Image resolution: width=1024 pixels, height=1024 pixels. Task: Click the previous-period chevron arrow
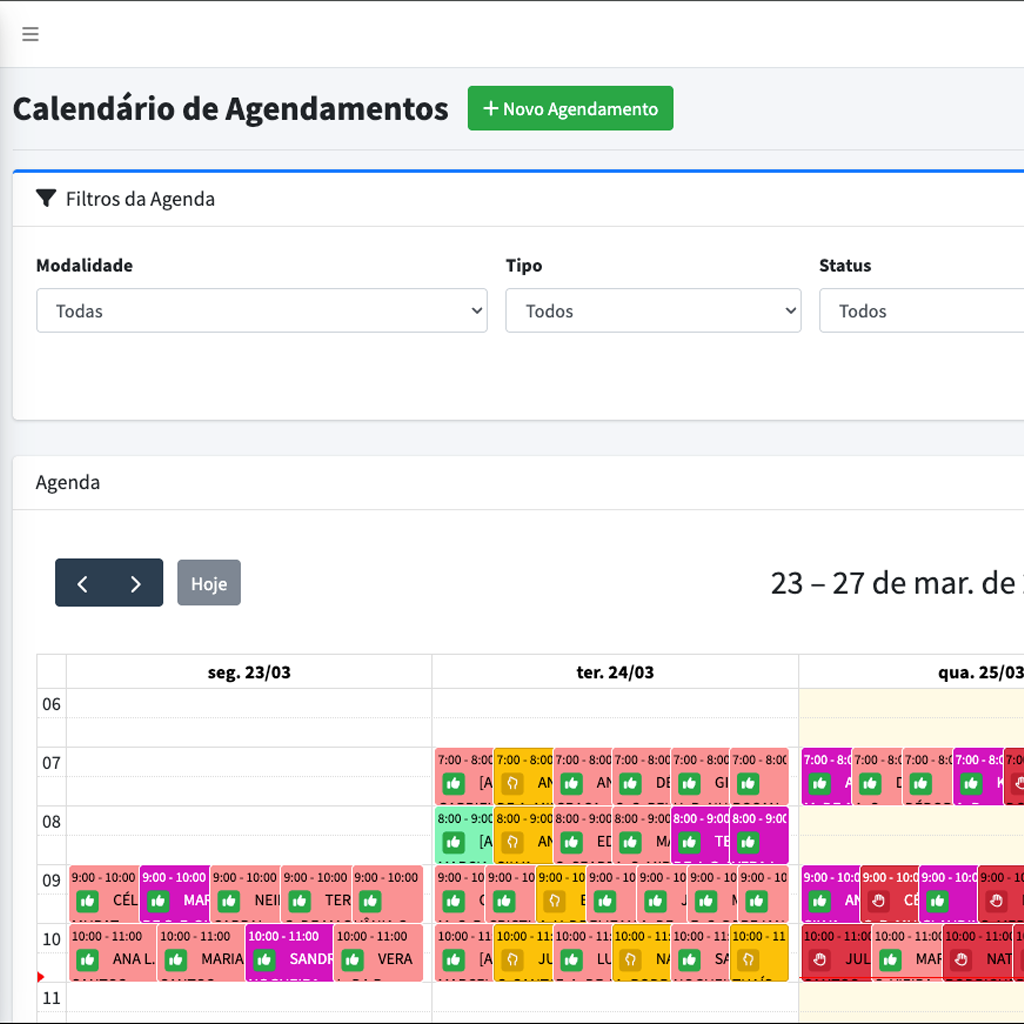[83, 582]
